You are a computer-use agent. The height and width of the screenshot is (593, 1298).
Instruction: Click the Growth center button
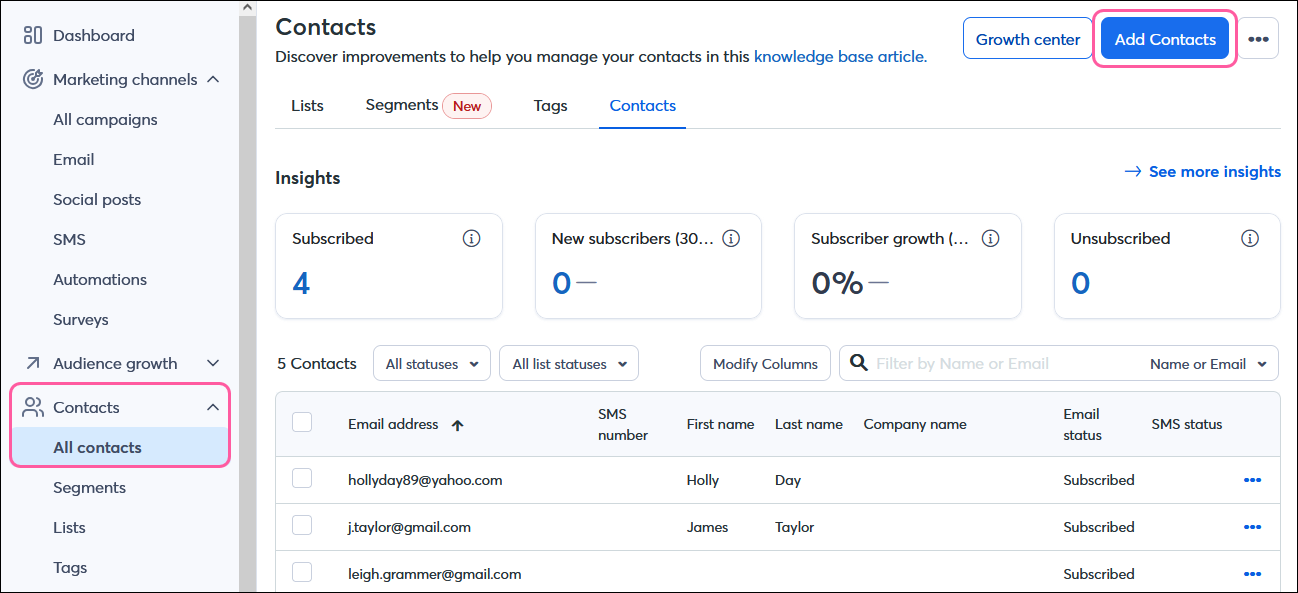tap(1028, 39)
